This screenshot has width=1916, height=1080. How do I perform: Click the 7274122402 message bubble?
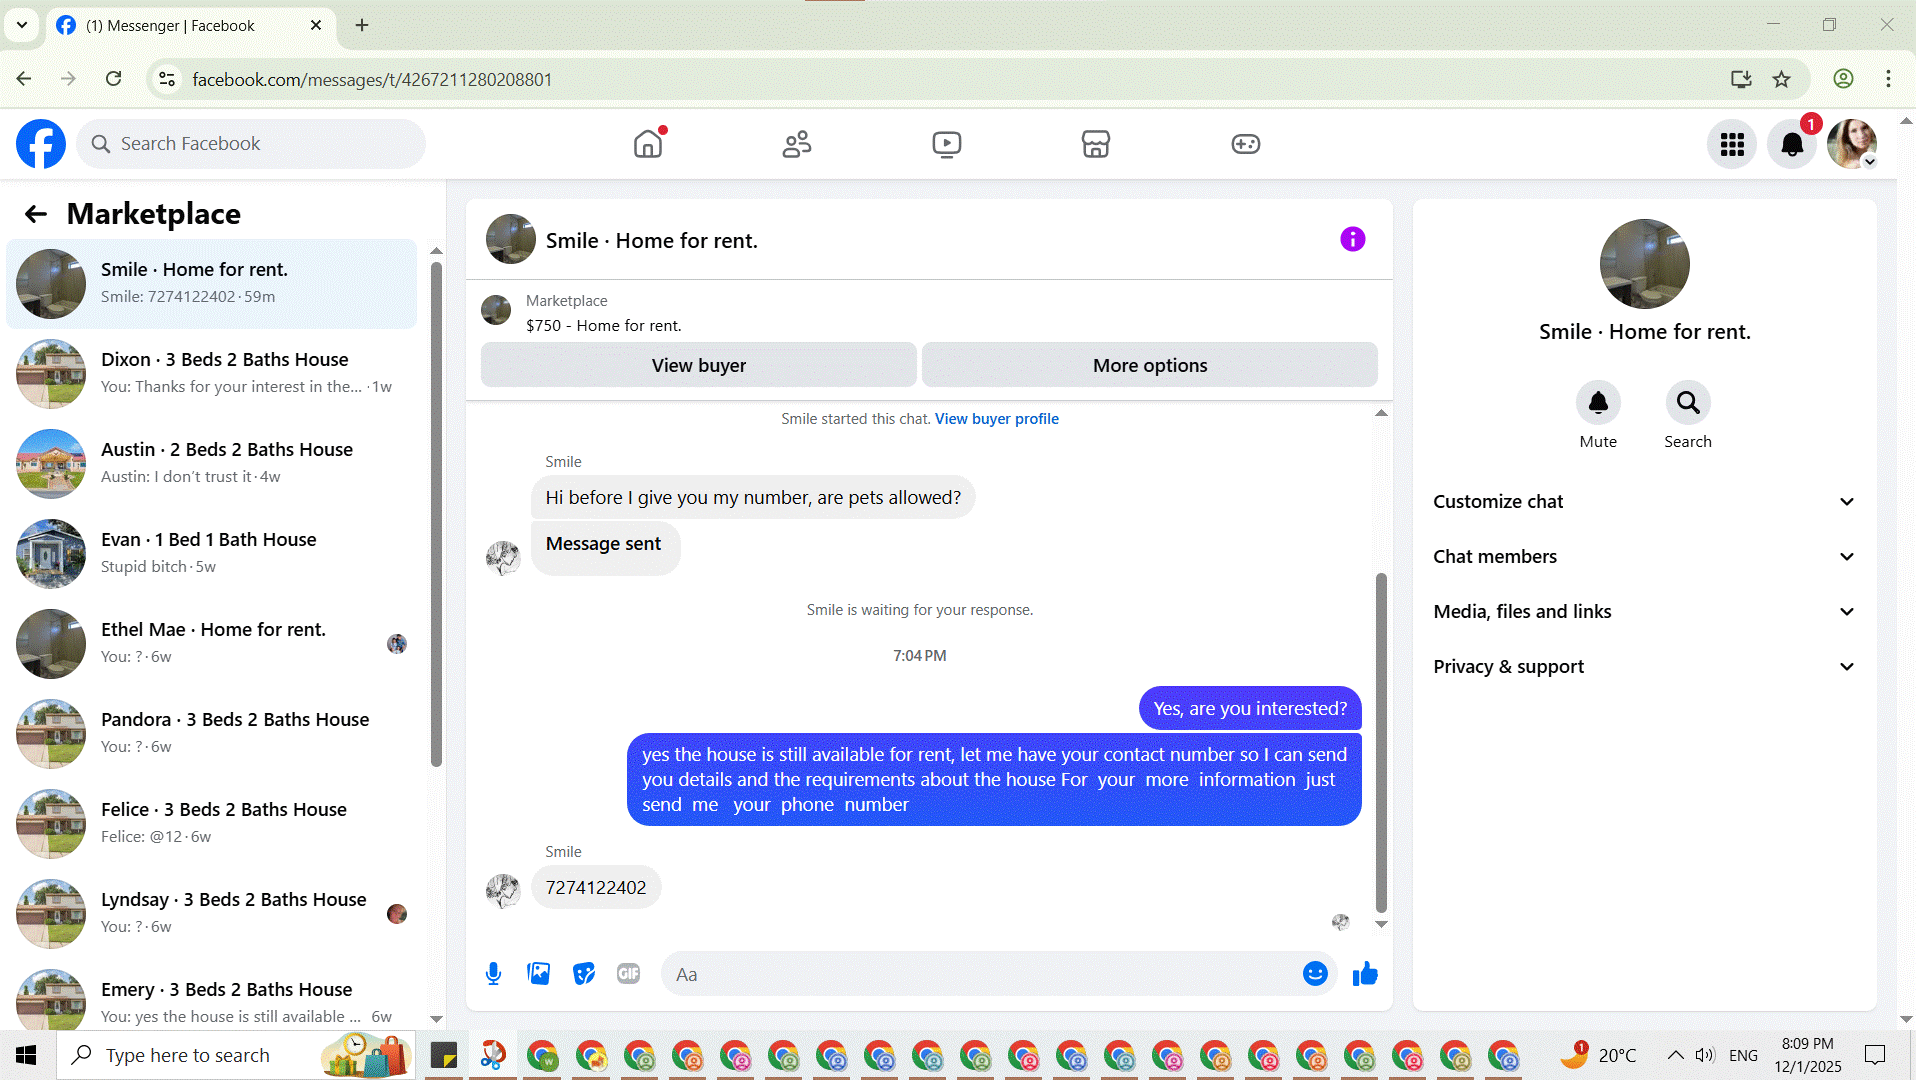596,888
